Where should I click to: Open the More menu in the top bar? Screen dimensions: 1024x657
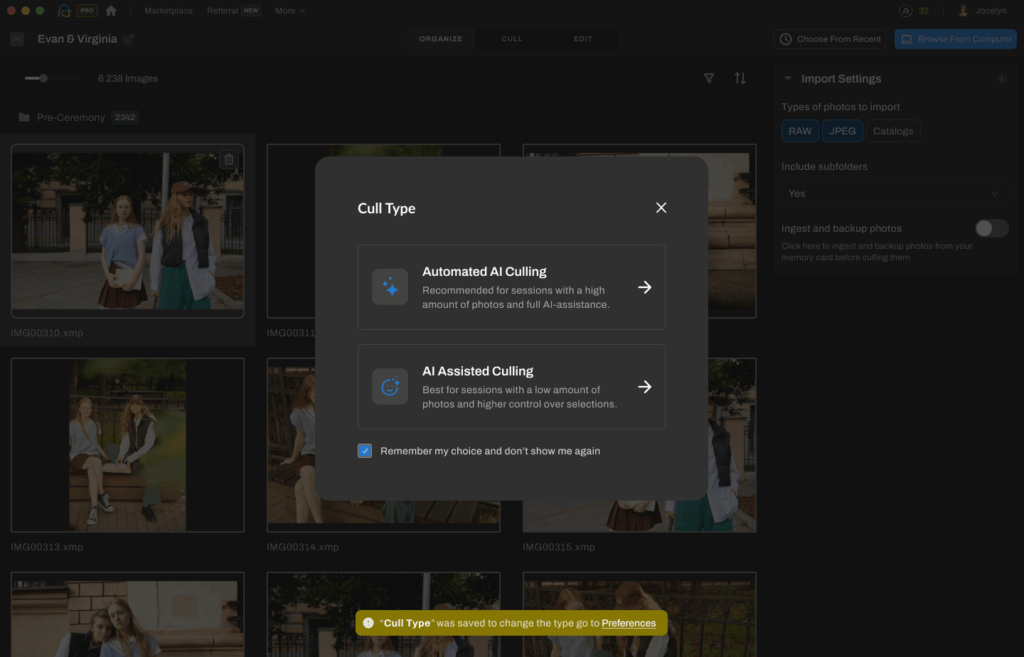(289, 10)
